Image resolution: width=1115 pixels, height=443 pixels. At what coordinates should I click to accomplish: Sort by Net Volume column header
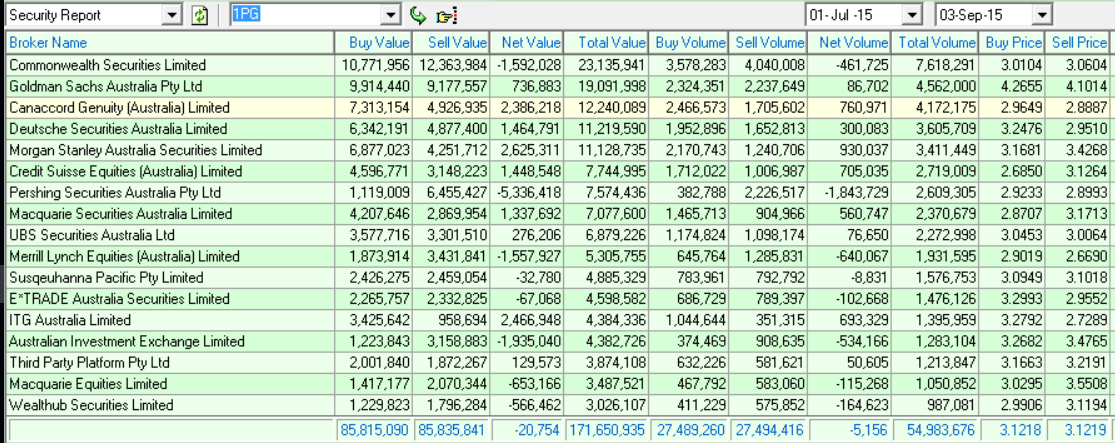click(848, 43)
